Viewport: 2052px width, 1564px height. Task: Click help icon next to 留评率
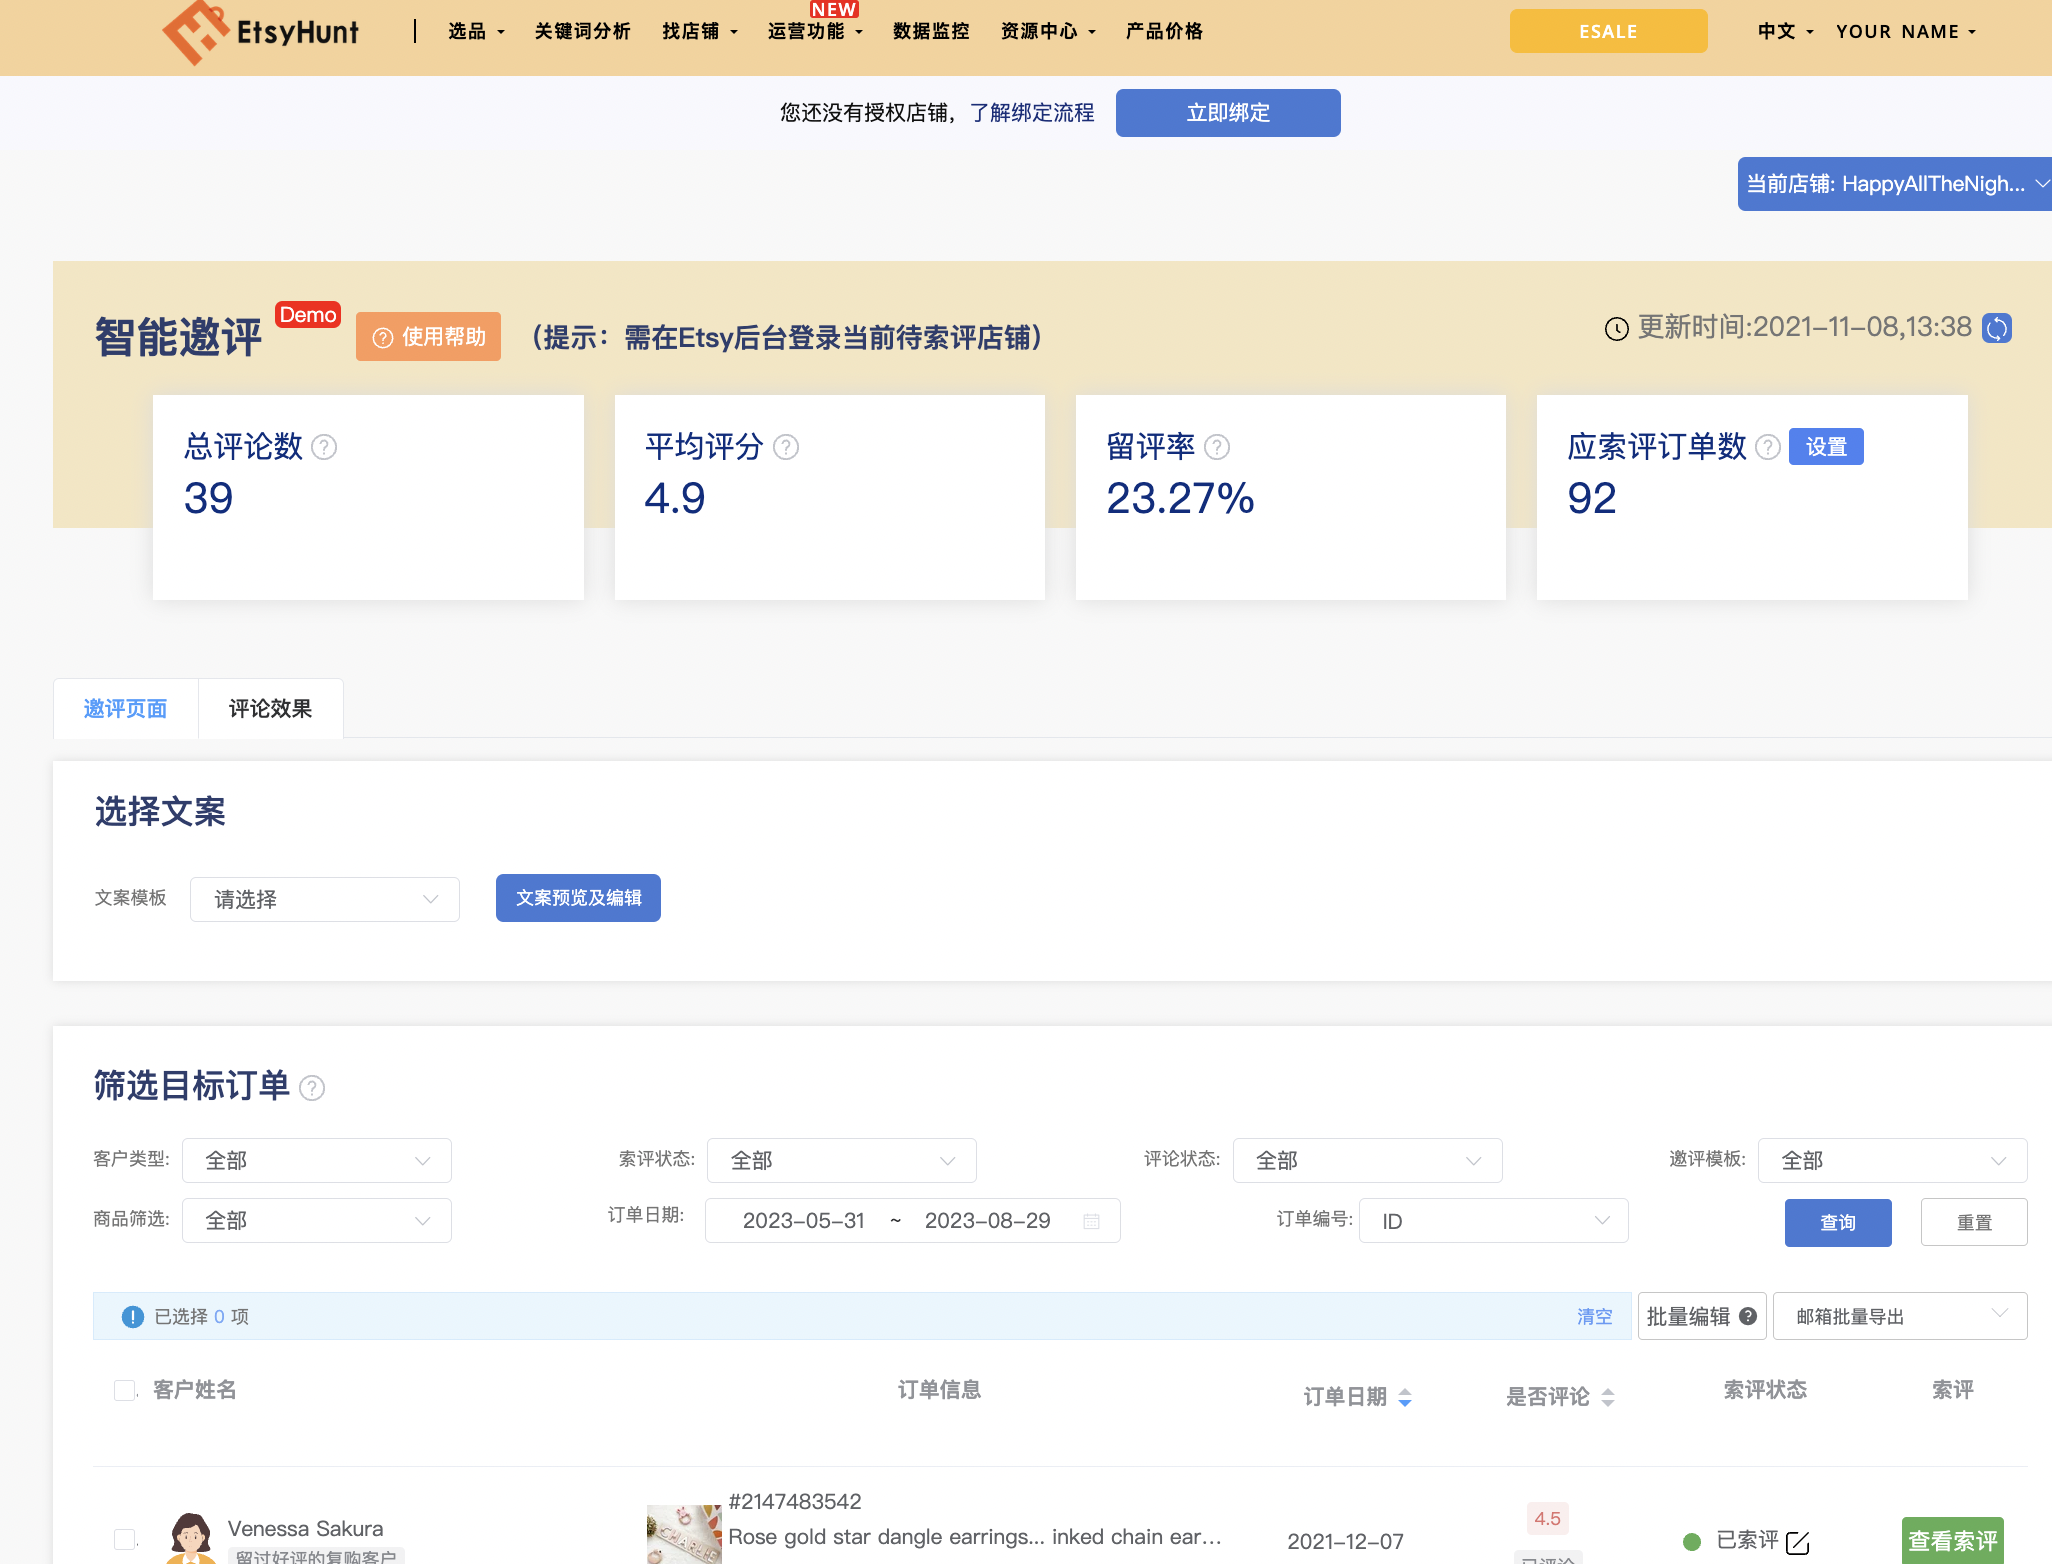pos(1216,447)
